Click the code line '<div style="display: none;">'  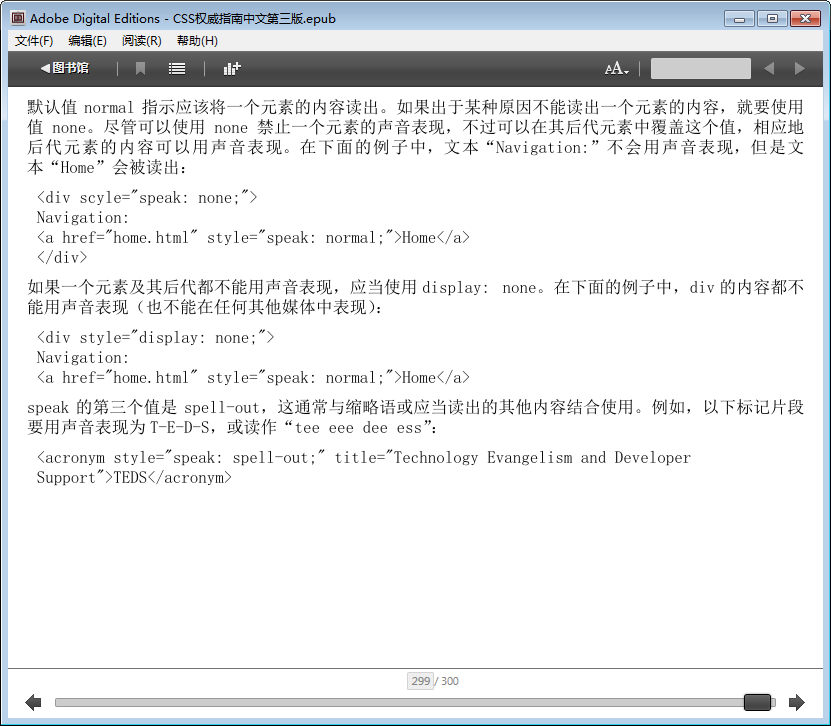[x=155, y=338]
